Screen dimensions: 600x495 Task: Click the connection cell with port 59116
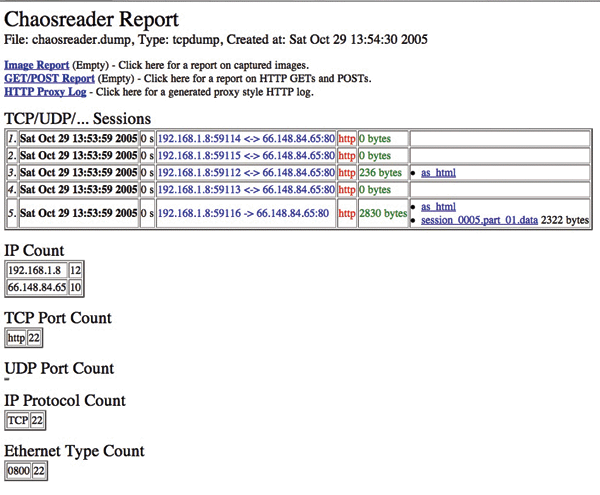(x=245, y=213)
